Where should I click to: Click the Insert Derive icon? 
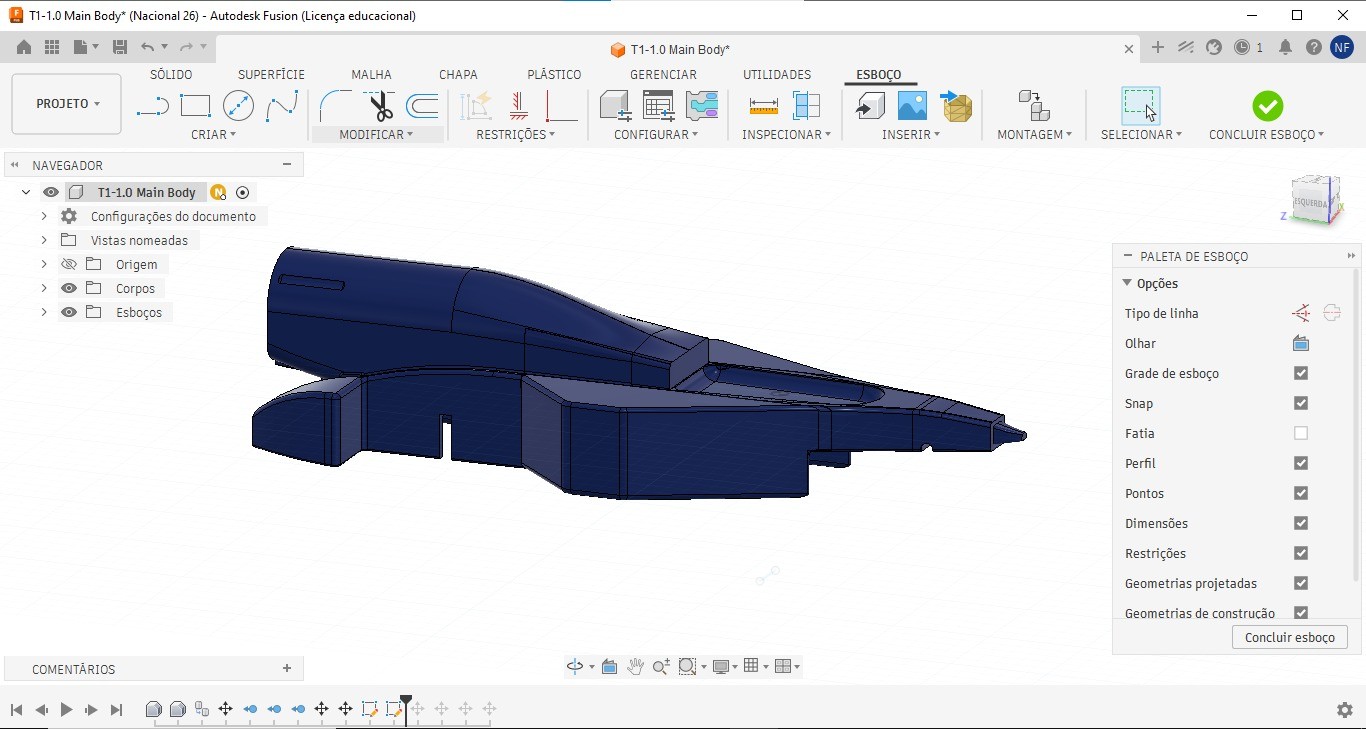point(870,105)
